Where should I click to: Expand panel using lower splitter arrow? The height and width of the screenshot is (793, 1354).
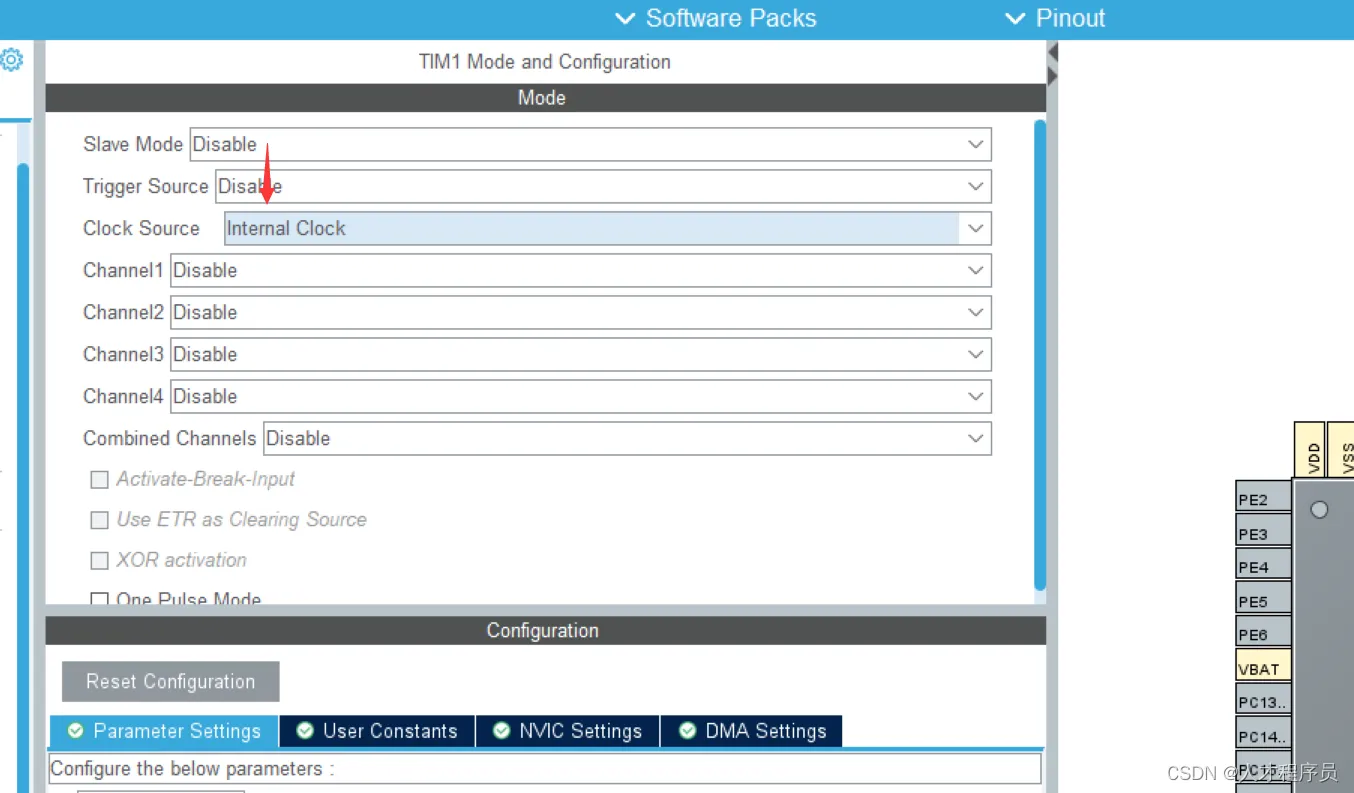(1053, 76)
